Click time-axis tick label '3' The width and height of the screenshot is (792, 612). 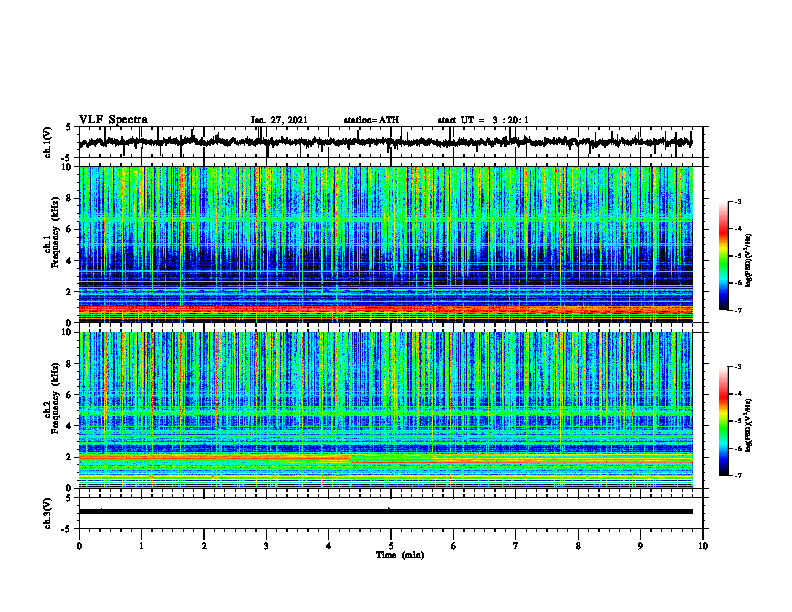(x=266, y=546)
